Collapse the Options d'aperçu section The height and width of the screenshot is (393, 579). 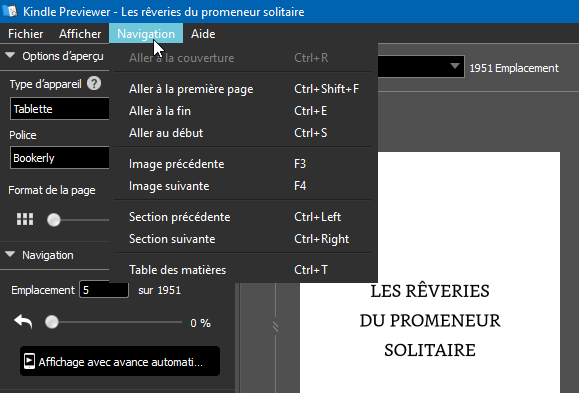[x=10, y=56]
